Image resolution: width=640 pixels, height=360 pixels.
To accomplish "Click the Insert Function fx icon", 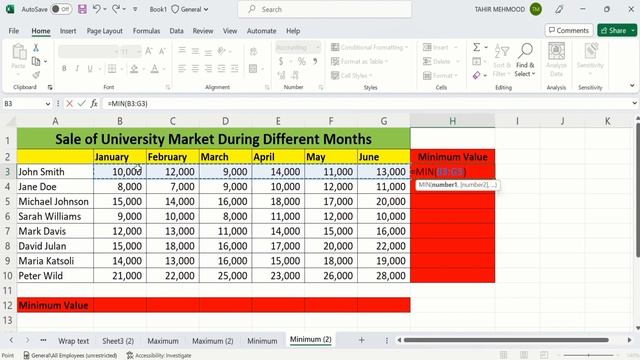I will tap(94, 104).
